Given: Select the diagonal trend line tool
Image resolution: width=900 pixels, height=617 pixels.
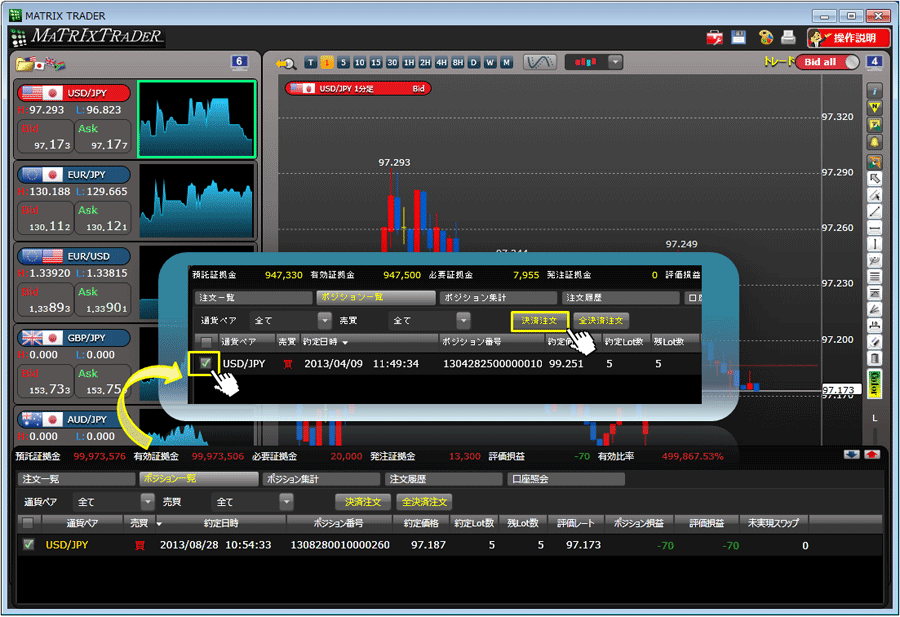Looking at the screenshot, I should tap(874, 212).
